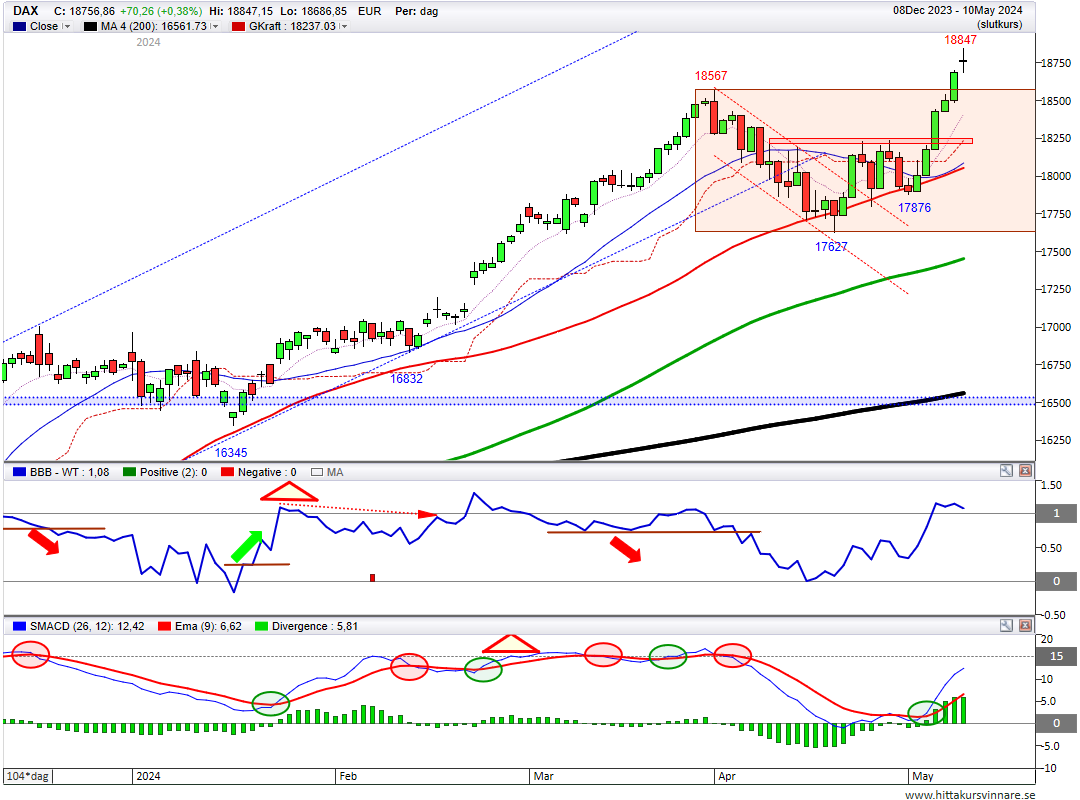Click the blue BBB - WT legend swatch
Viewport: 1080px width, 800px height.
(x=19, y=472)
